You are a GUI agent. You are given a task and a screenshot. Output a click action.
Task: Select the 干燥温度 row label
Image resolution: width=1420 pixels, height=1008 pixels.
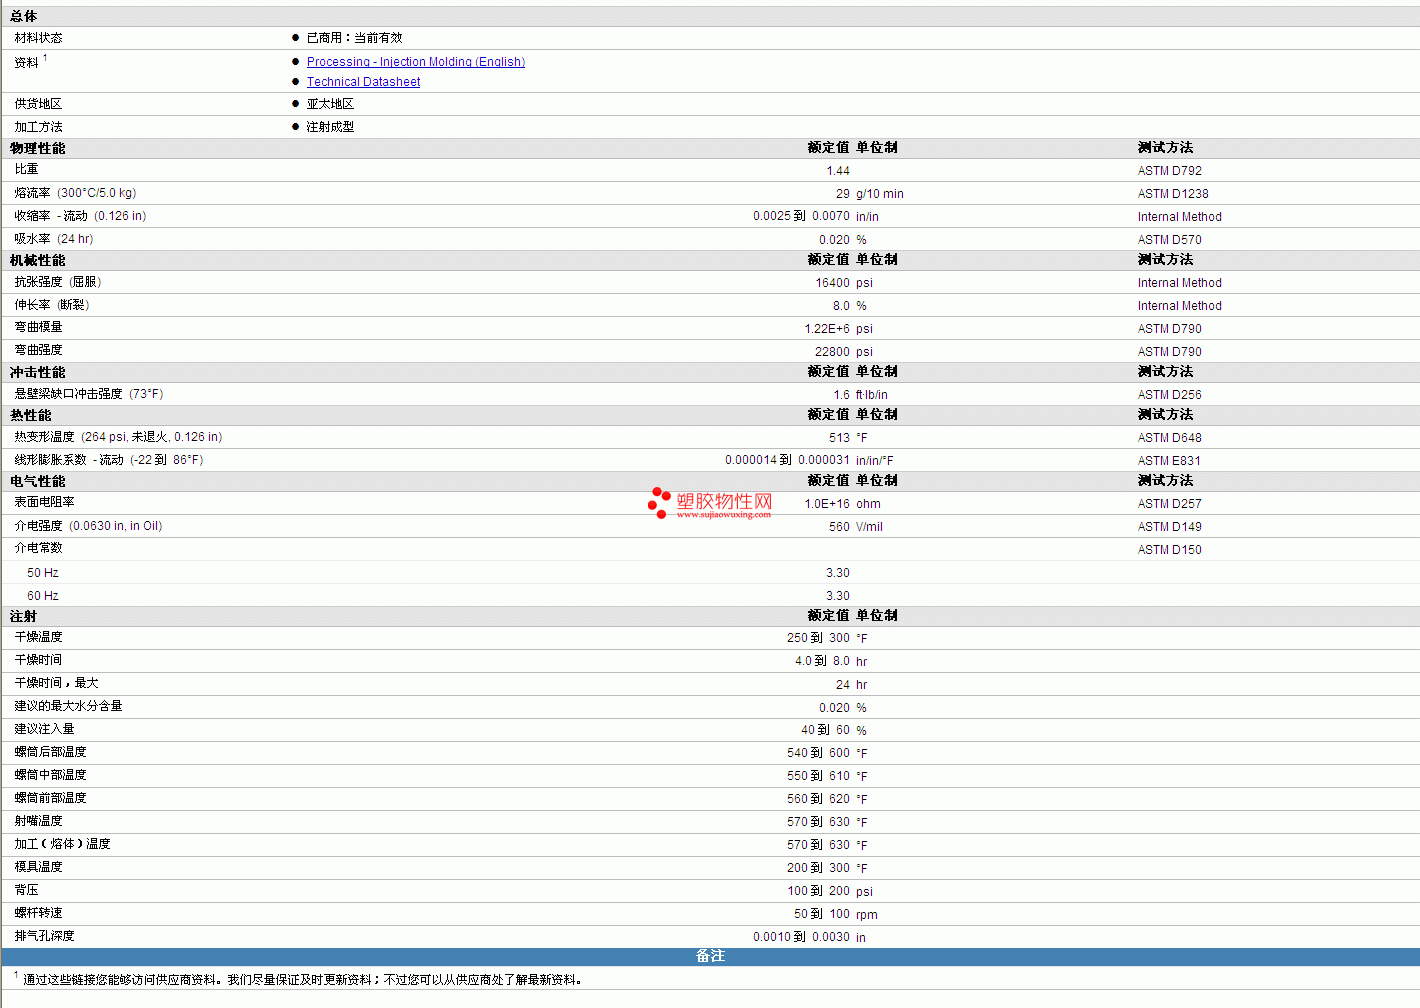coord(38,637)
